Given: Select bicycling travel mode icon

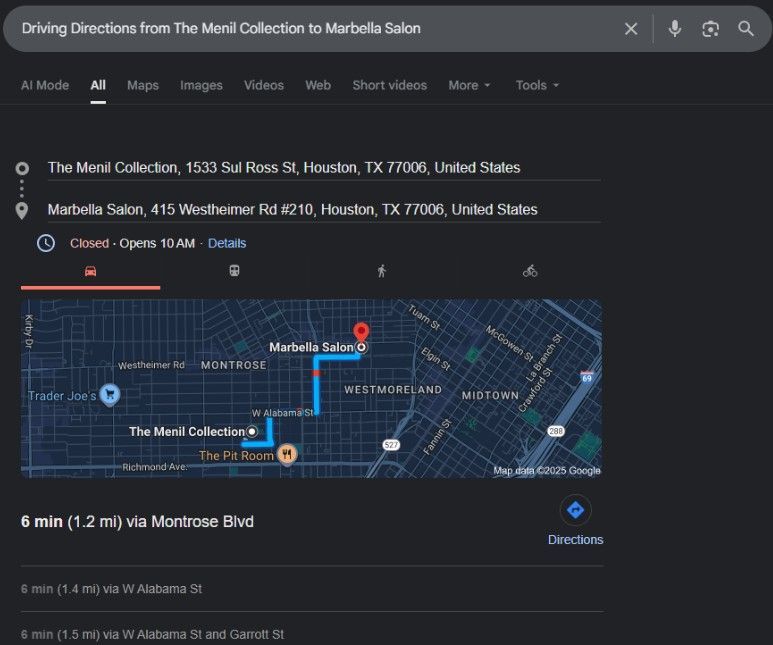Looking at the screenshot, I should click(530, 271).
